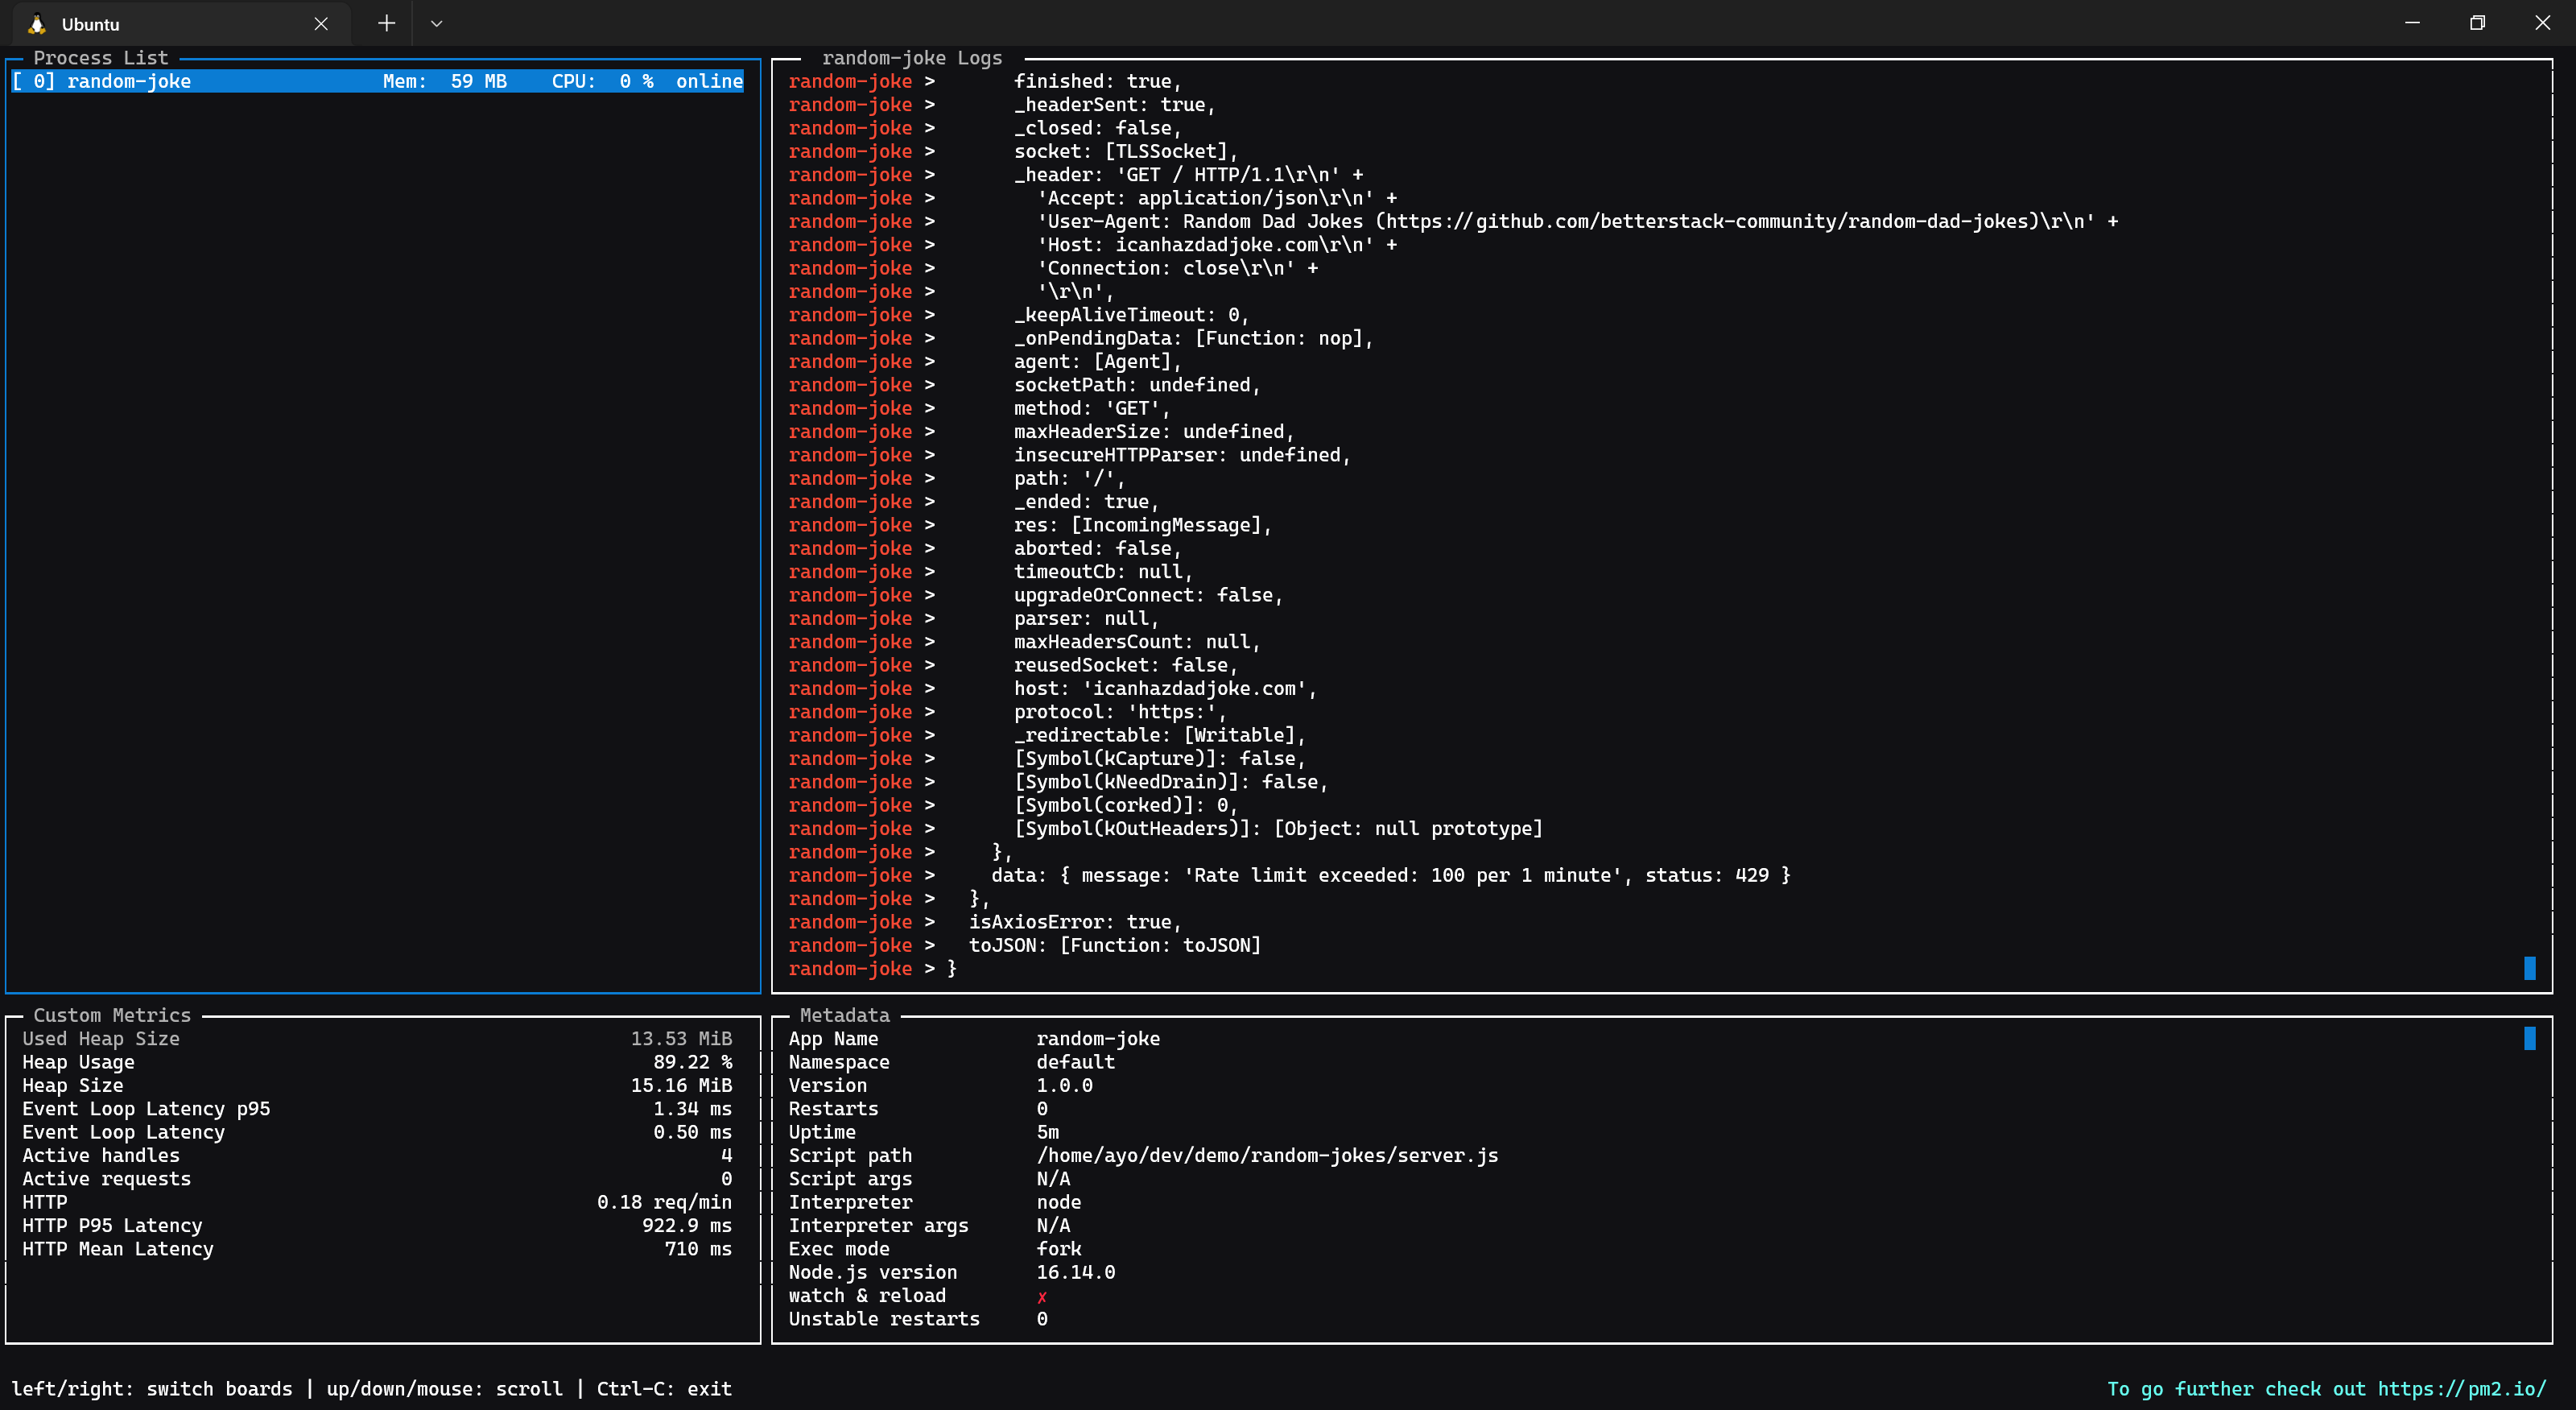Click the scrollbar indicator in the Metadata panel

[x=2529, y=1038]
